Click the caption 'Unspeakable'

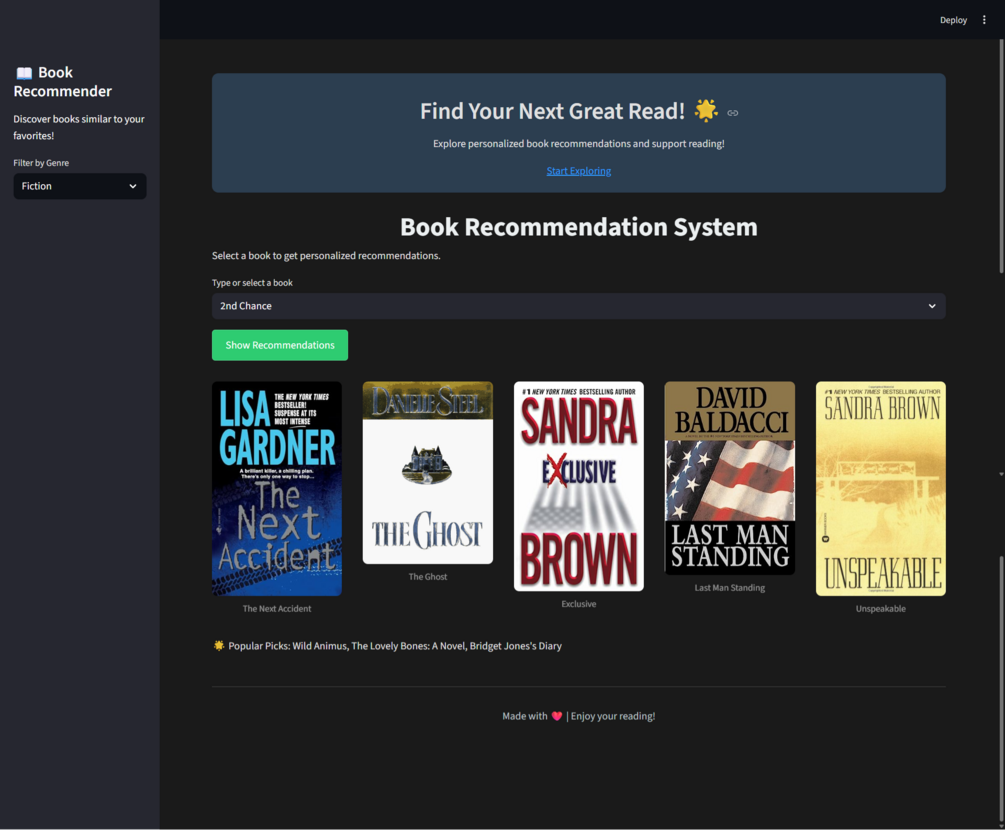coord(881,608)
